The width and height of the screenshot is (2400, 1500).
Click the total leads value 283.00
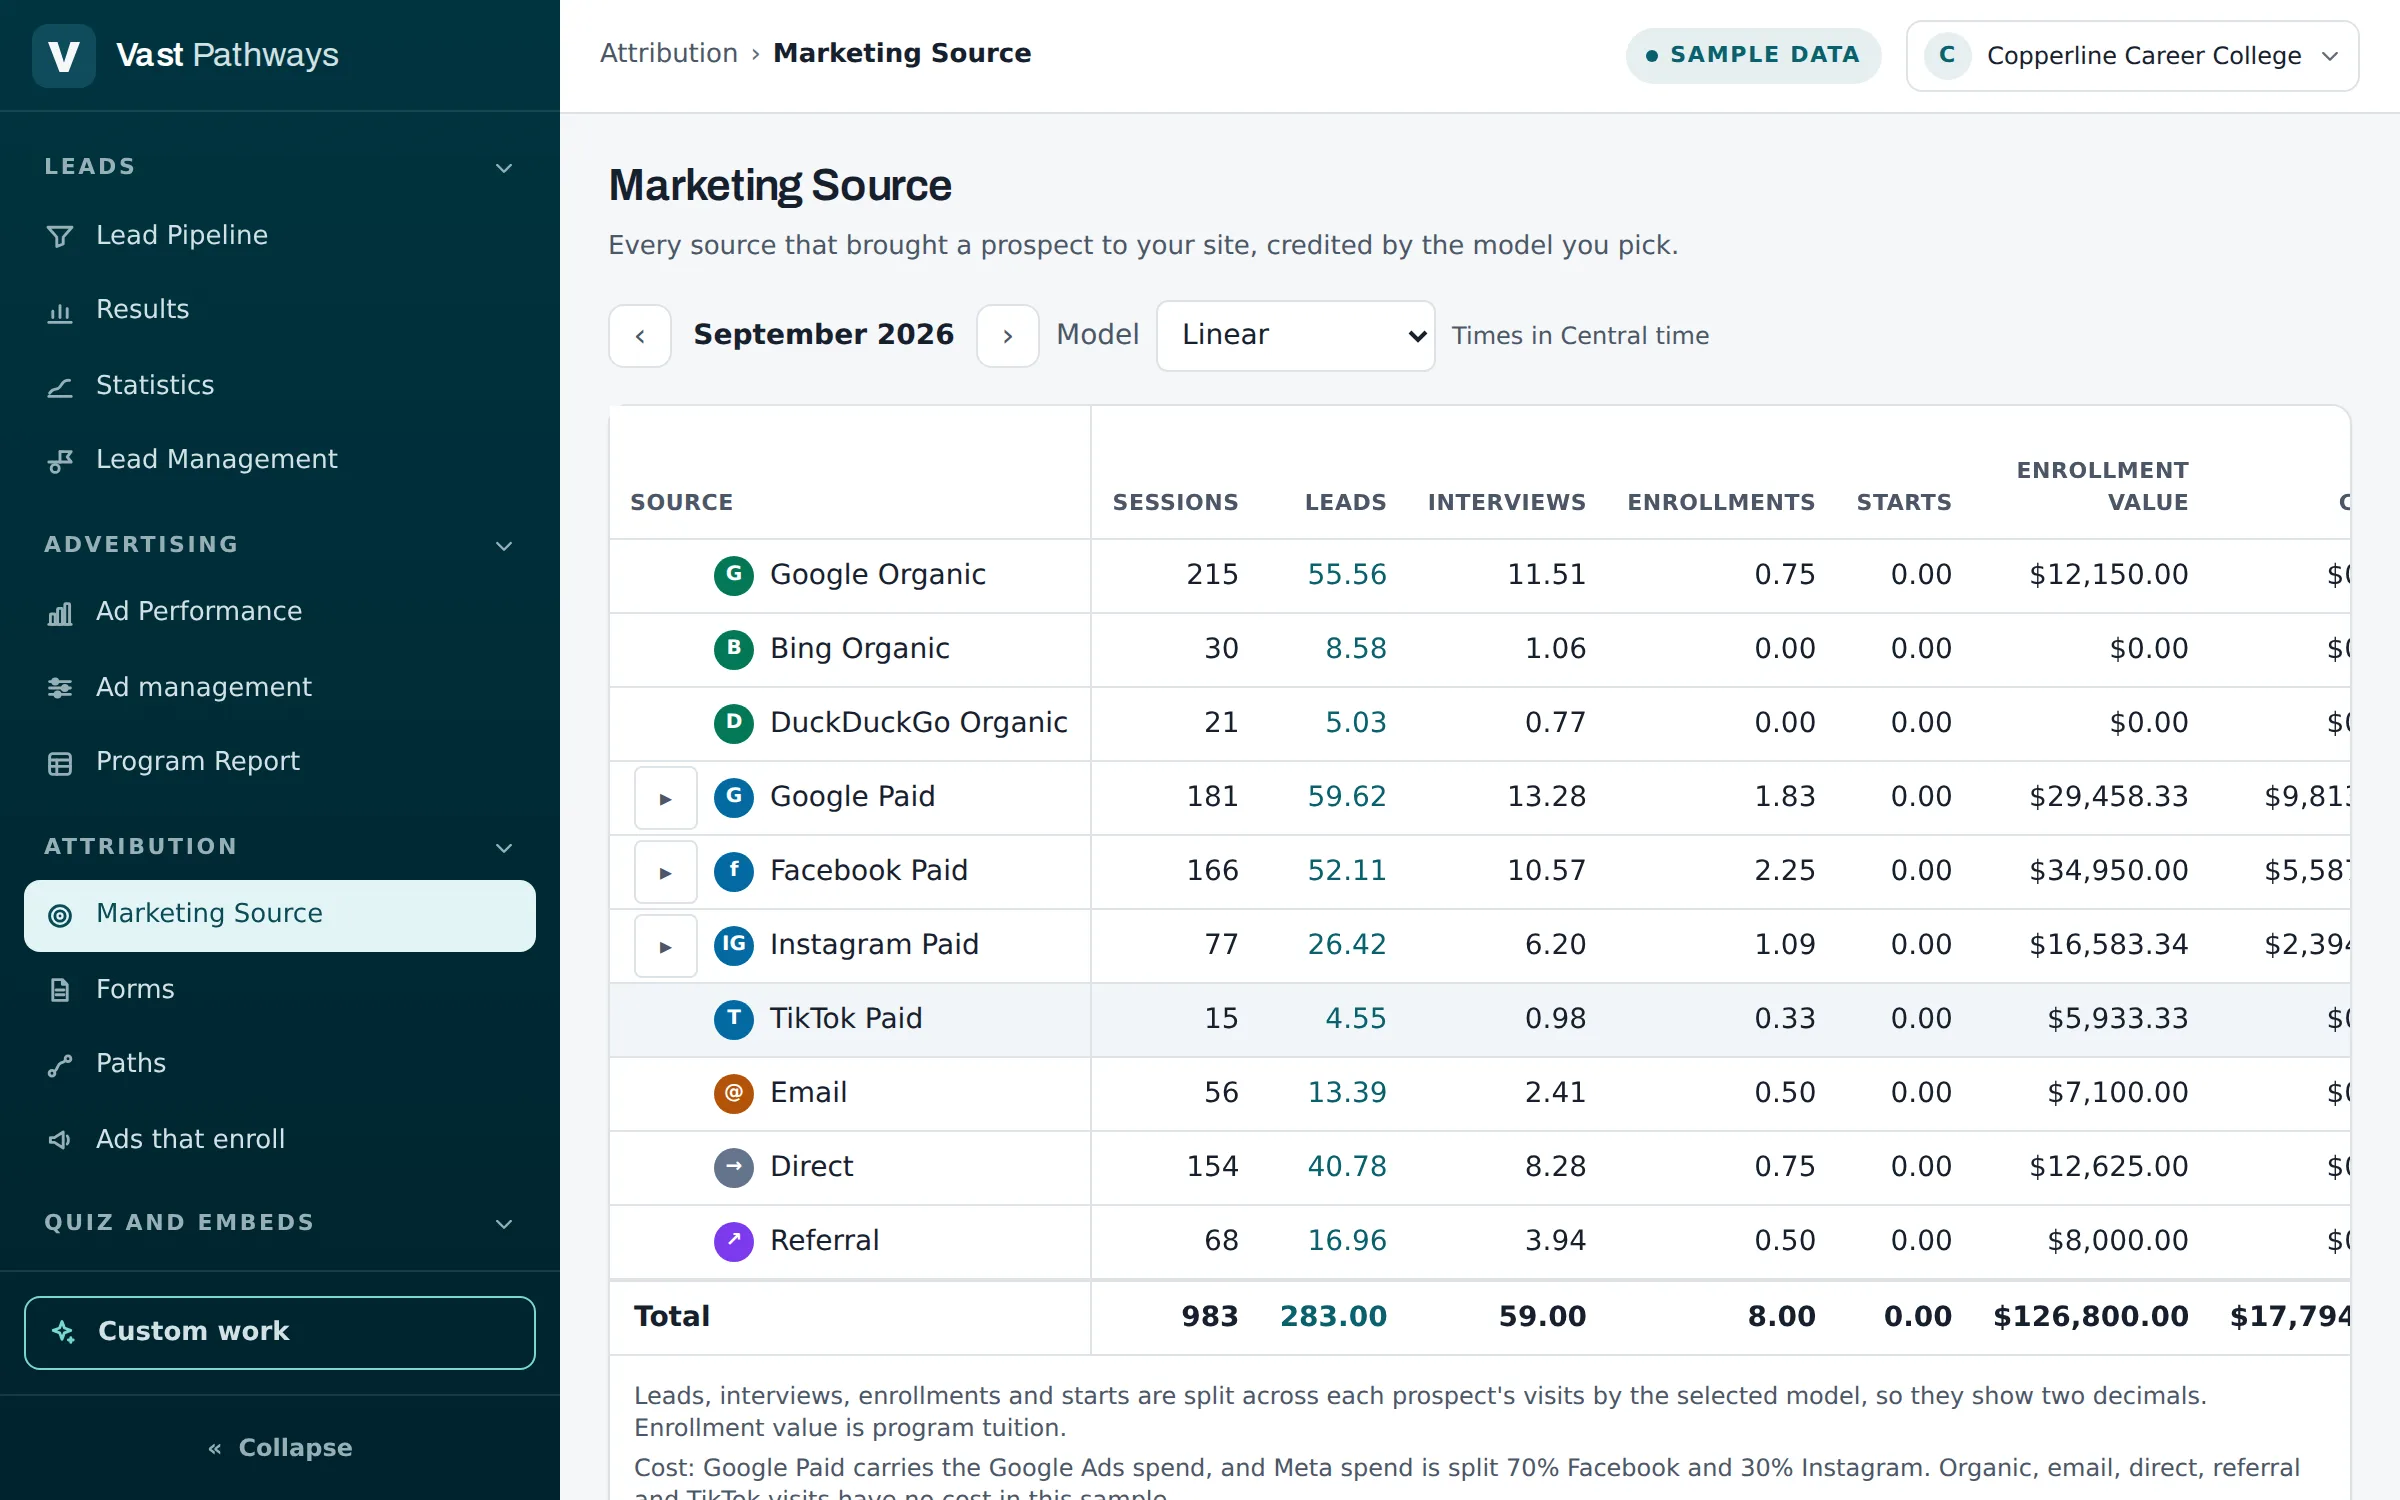pos(1334,1317)
